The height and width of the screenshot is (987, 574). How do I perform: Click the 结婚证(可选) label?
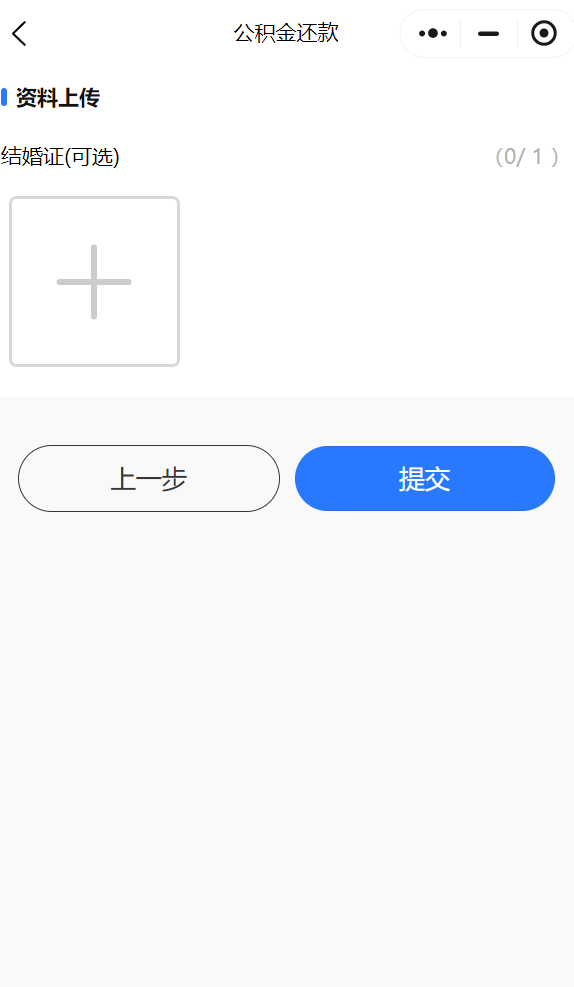point(60,156)
